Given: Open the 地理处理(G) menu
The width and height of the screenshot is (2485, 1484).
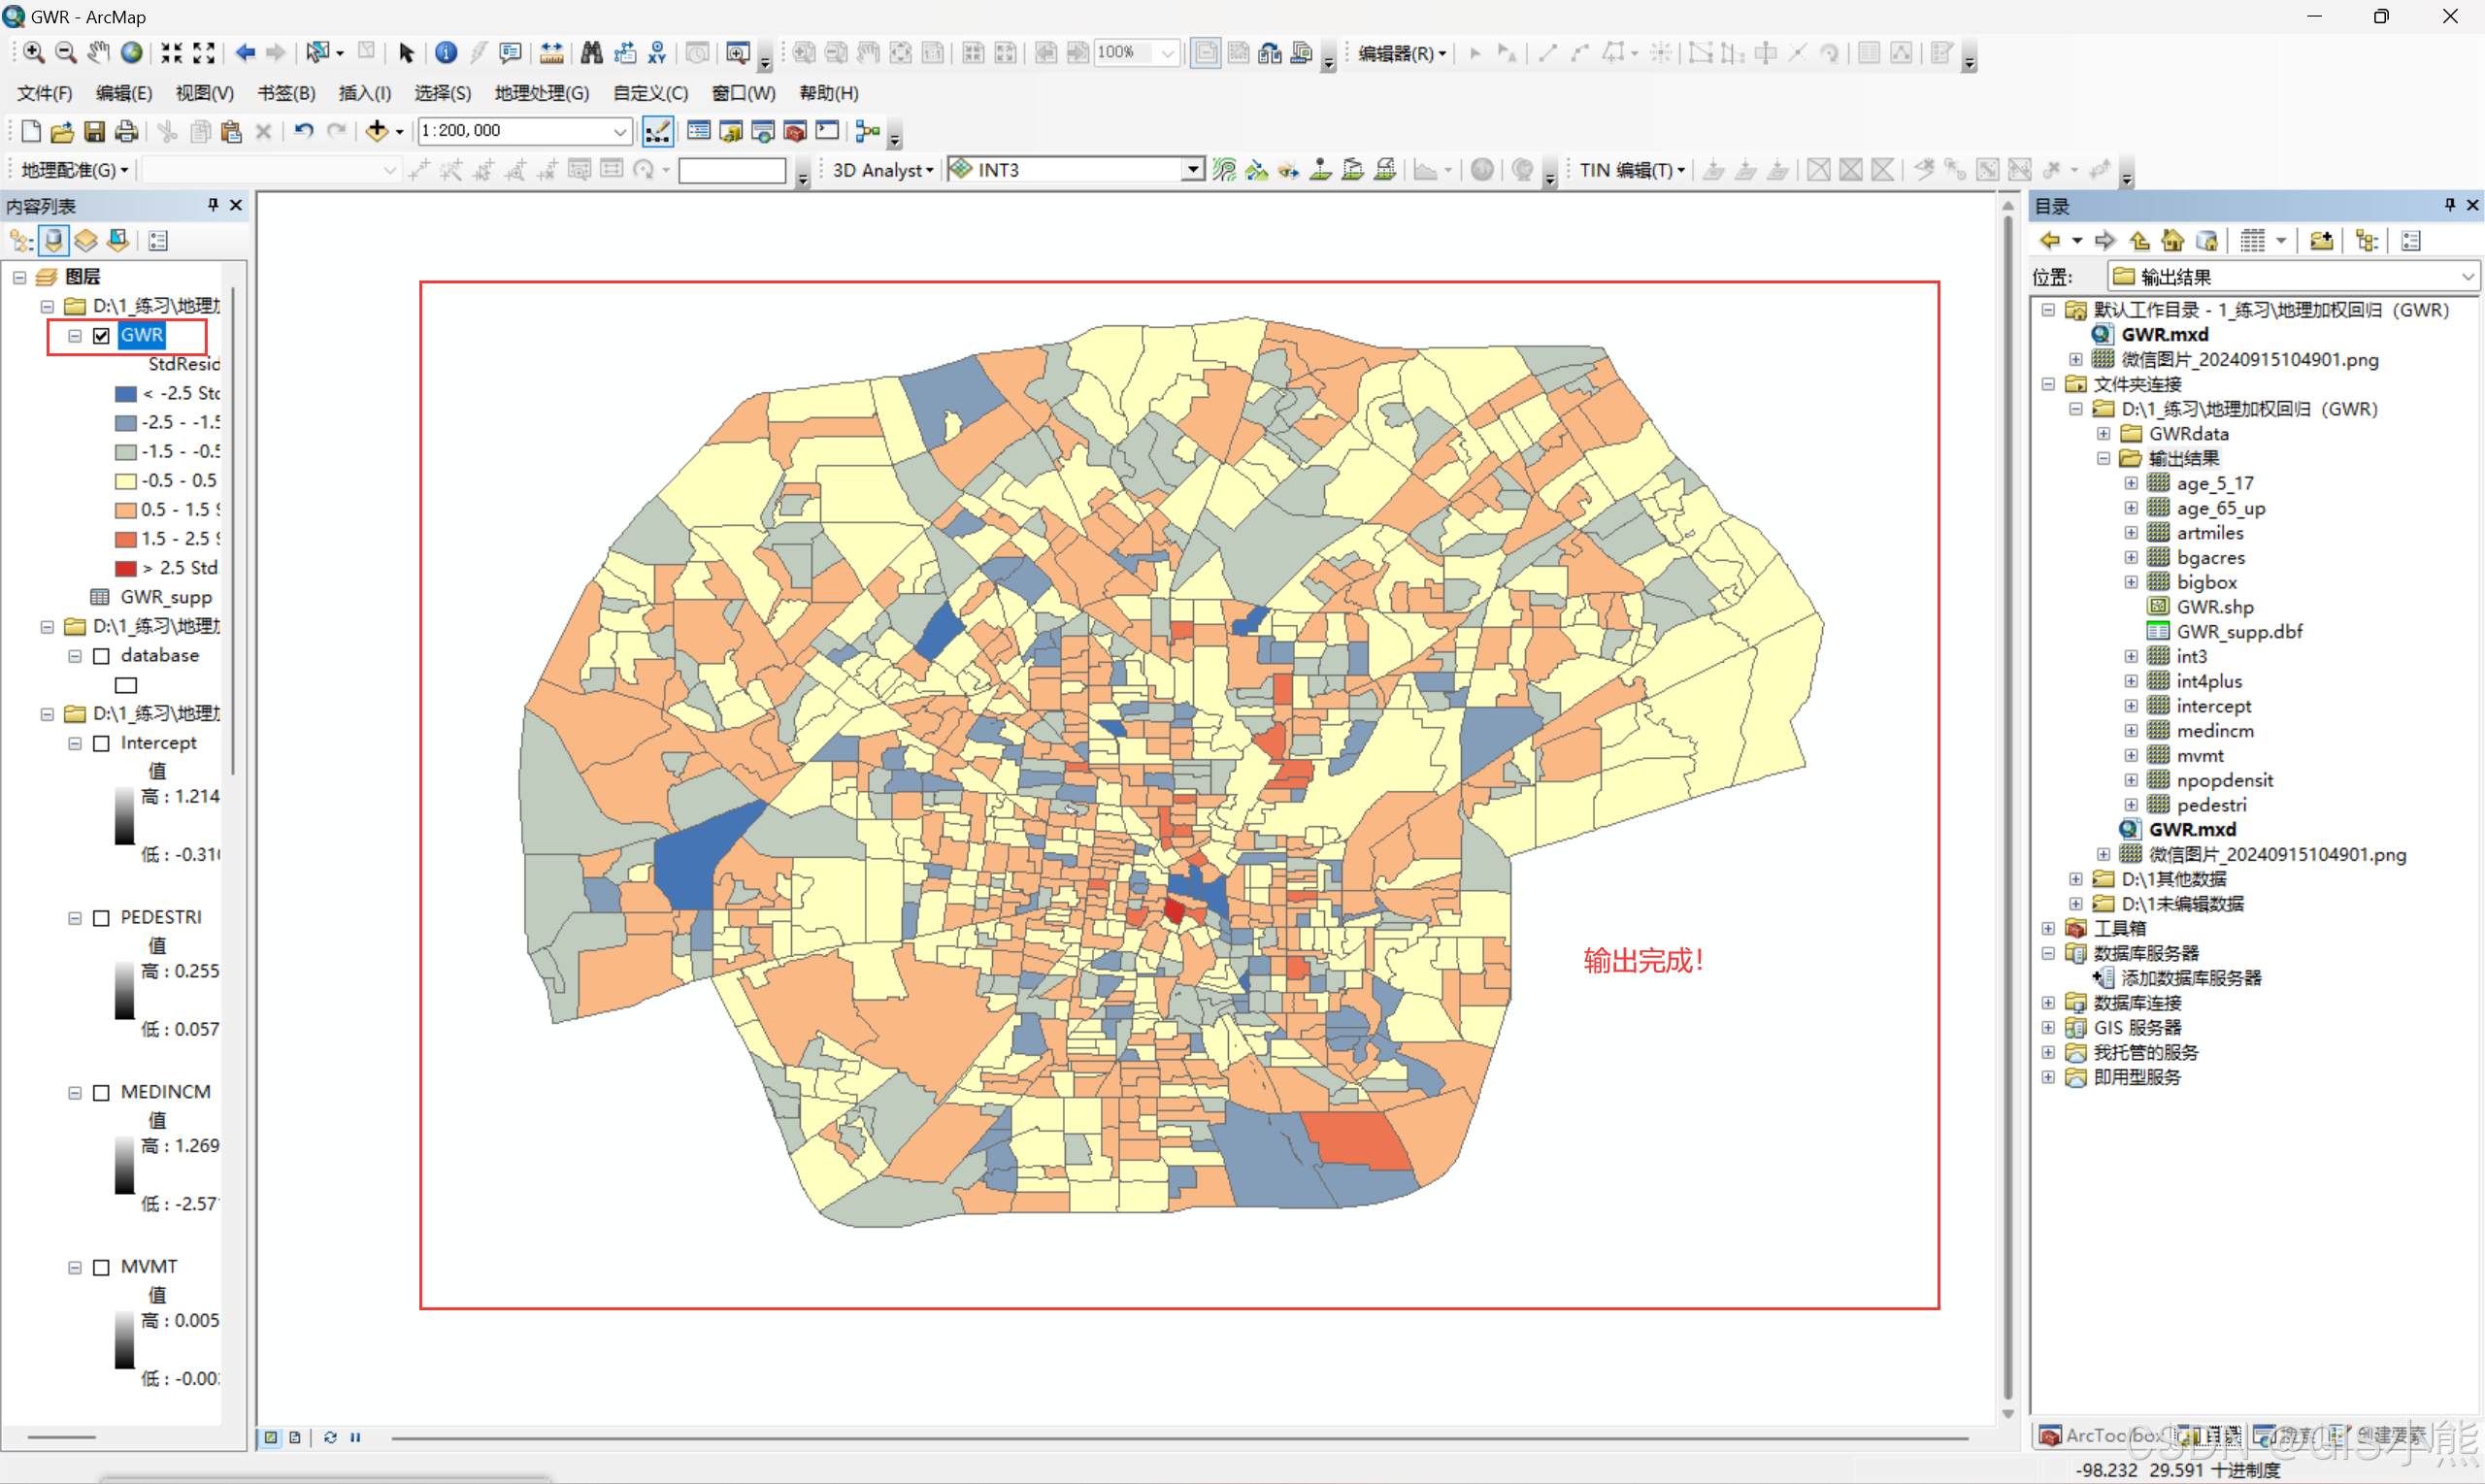Looking at the screenshot, I should (x=541, y=93).
